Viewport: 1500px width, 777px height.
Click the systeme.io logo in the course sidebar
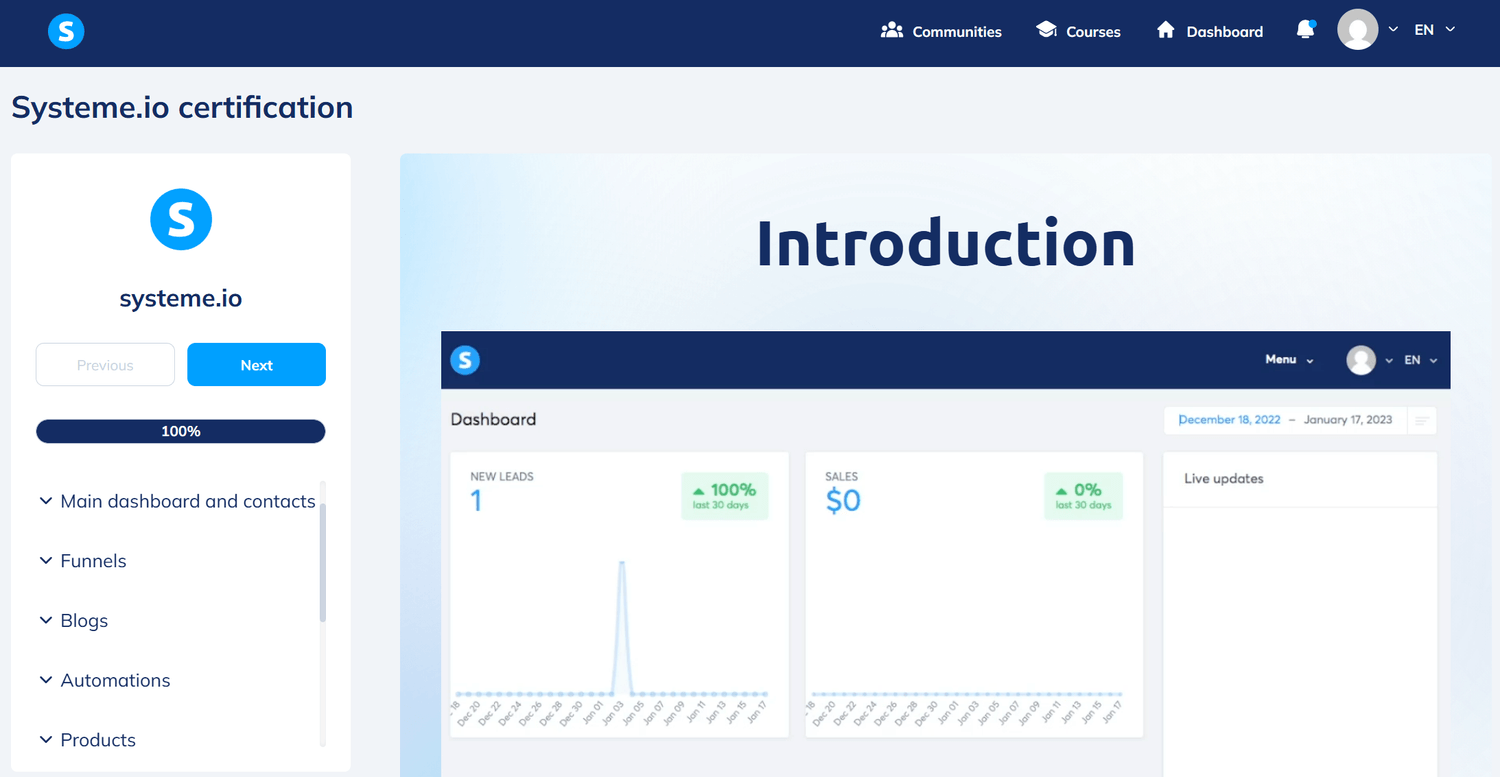(x=180, y=219)
